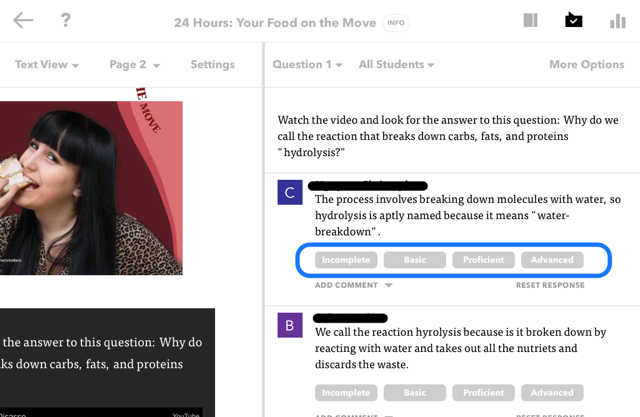
Task: Click student B's answer text 'We call the reaction hyrolysis'
Action: [x=460, y=348]
